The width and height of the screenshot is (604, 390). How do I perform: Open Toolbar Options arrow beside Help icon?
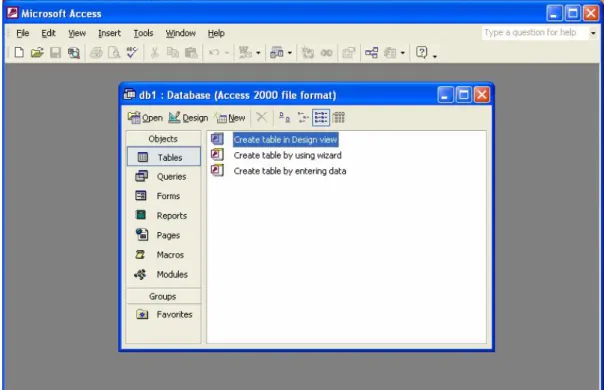pyautogui.click(x=435, y=56)
